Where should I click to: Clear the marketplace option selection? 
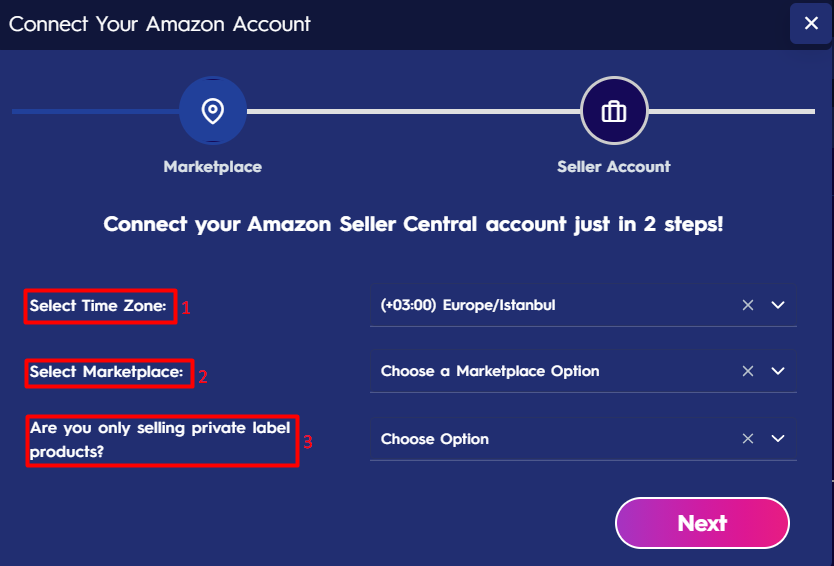click(748, 371)
